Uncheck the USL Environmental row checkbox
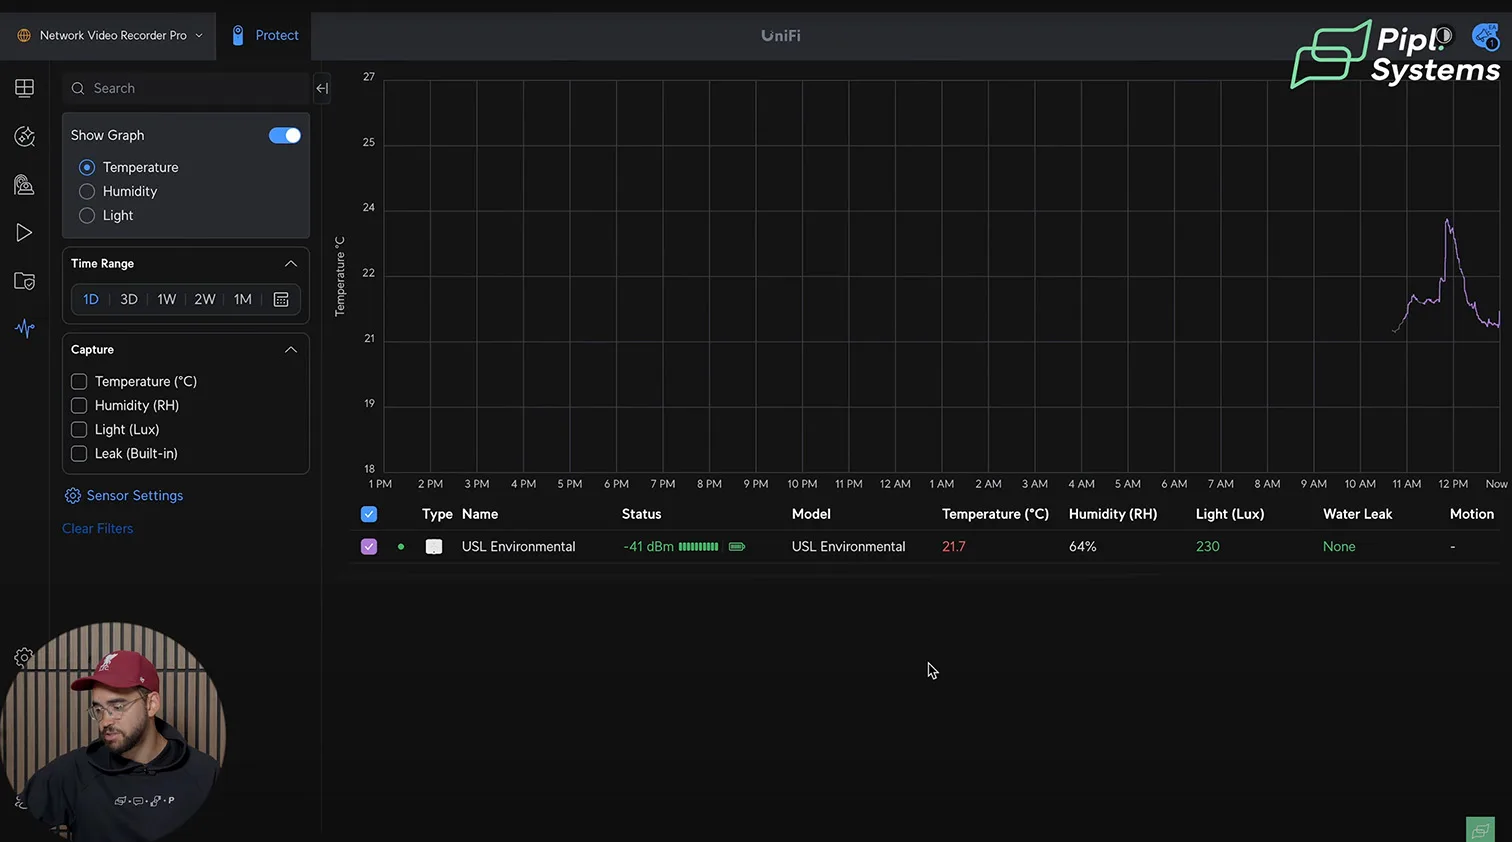Image resolution: width=1512 pixels, height=842 pixels. click(x=369, y=547)
